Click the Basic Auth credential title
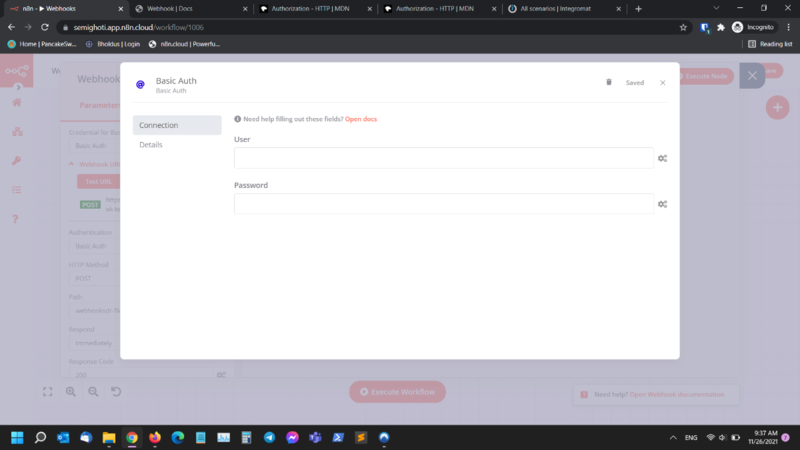The image size is (800, 450). coord(176,81)
